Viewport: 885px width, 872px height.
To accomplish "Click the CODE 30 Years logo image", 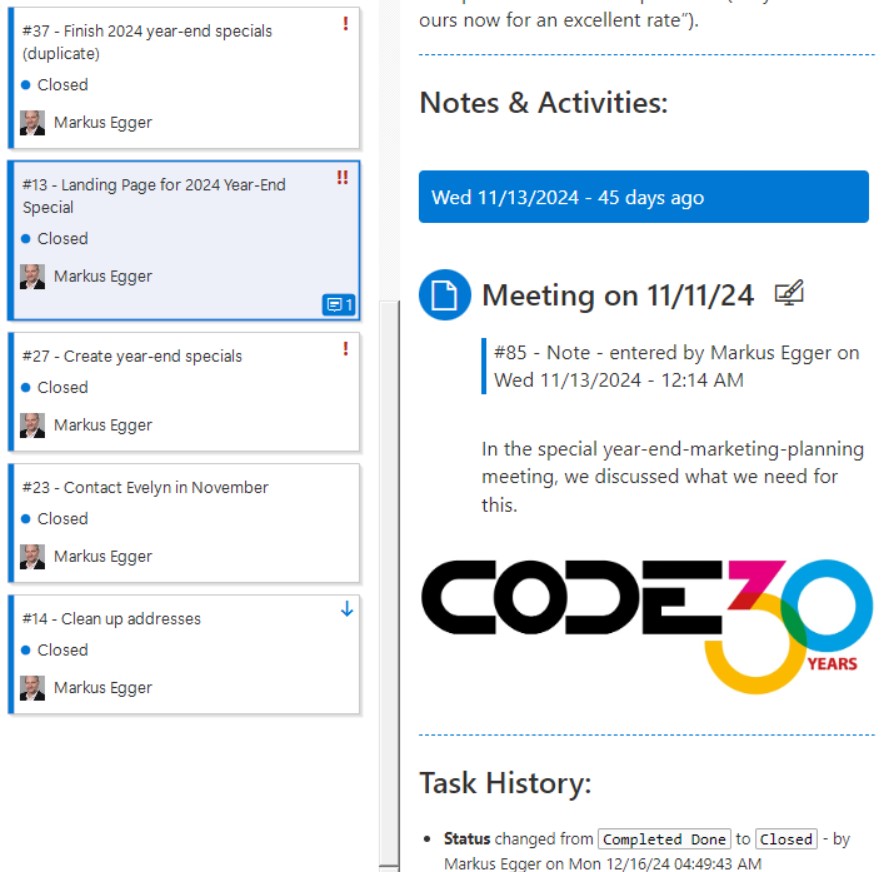I will [x=647, y=626].
